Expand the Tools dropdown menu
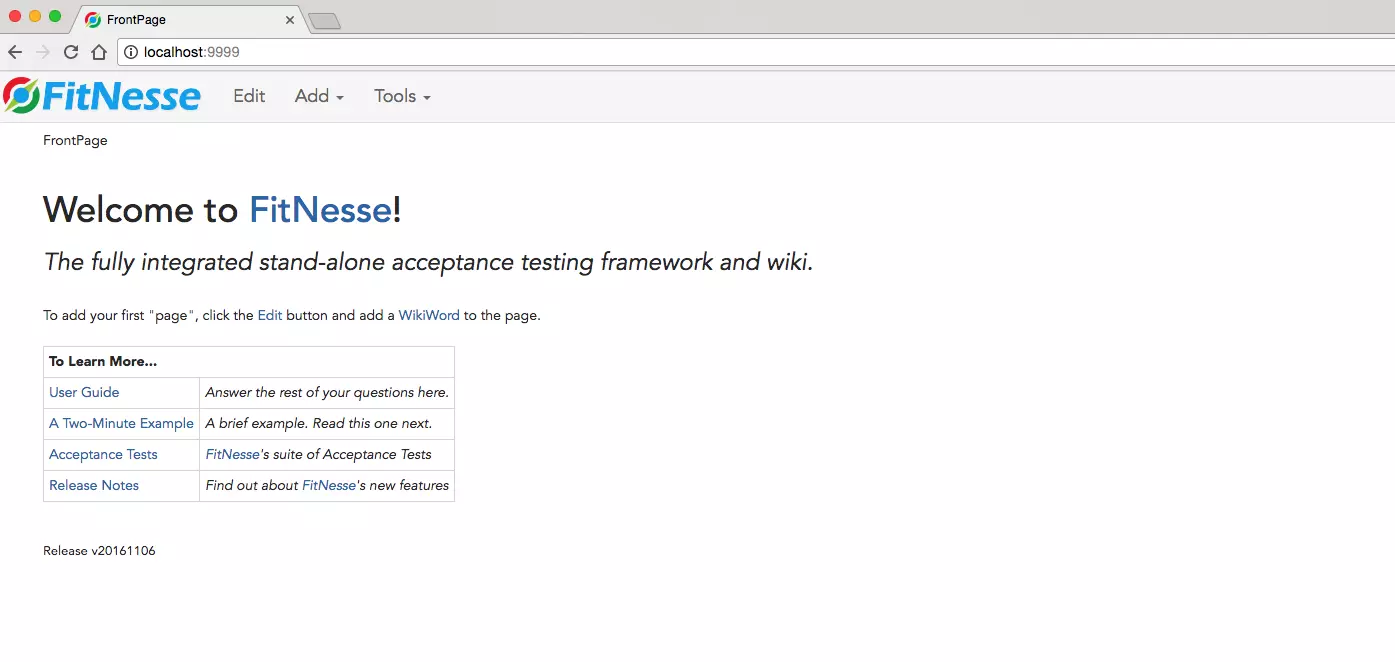This screenshot has height=662, width=1395. (402, 96)
